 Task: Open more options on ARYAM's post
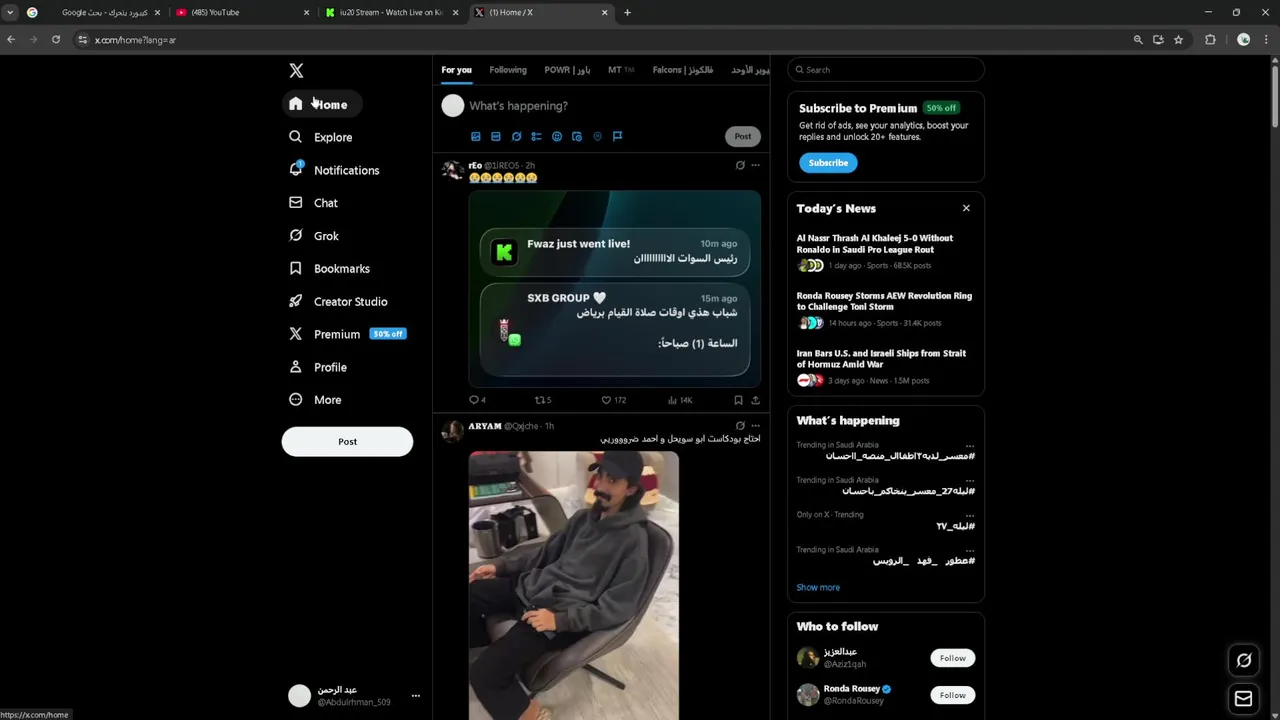pos(755,426)
